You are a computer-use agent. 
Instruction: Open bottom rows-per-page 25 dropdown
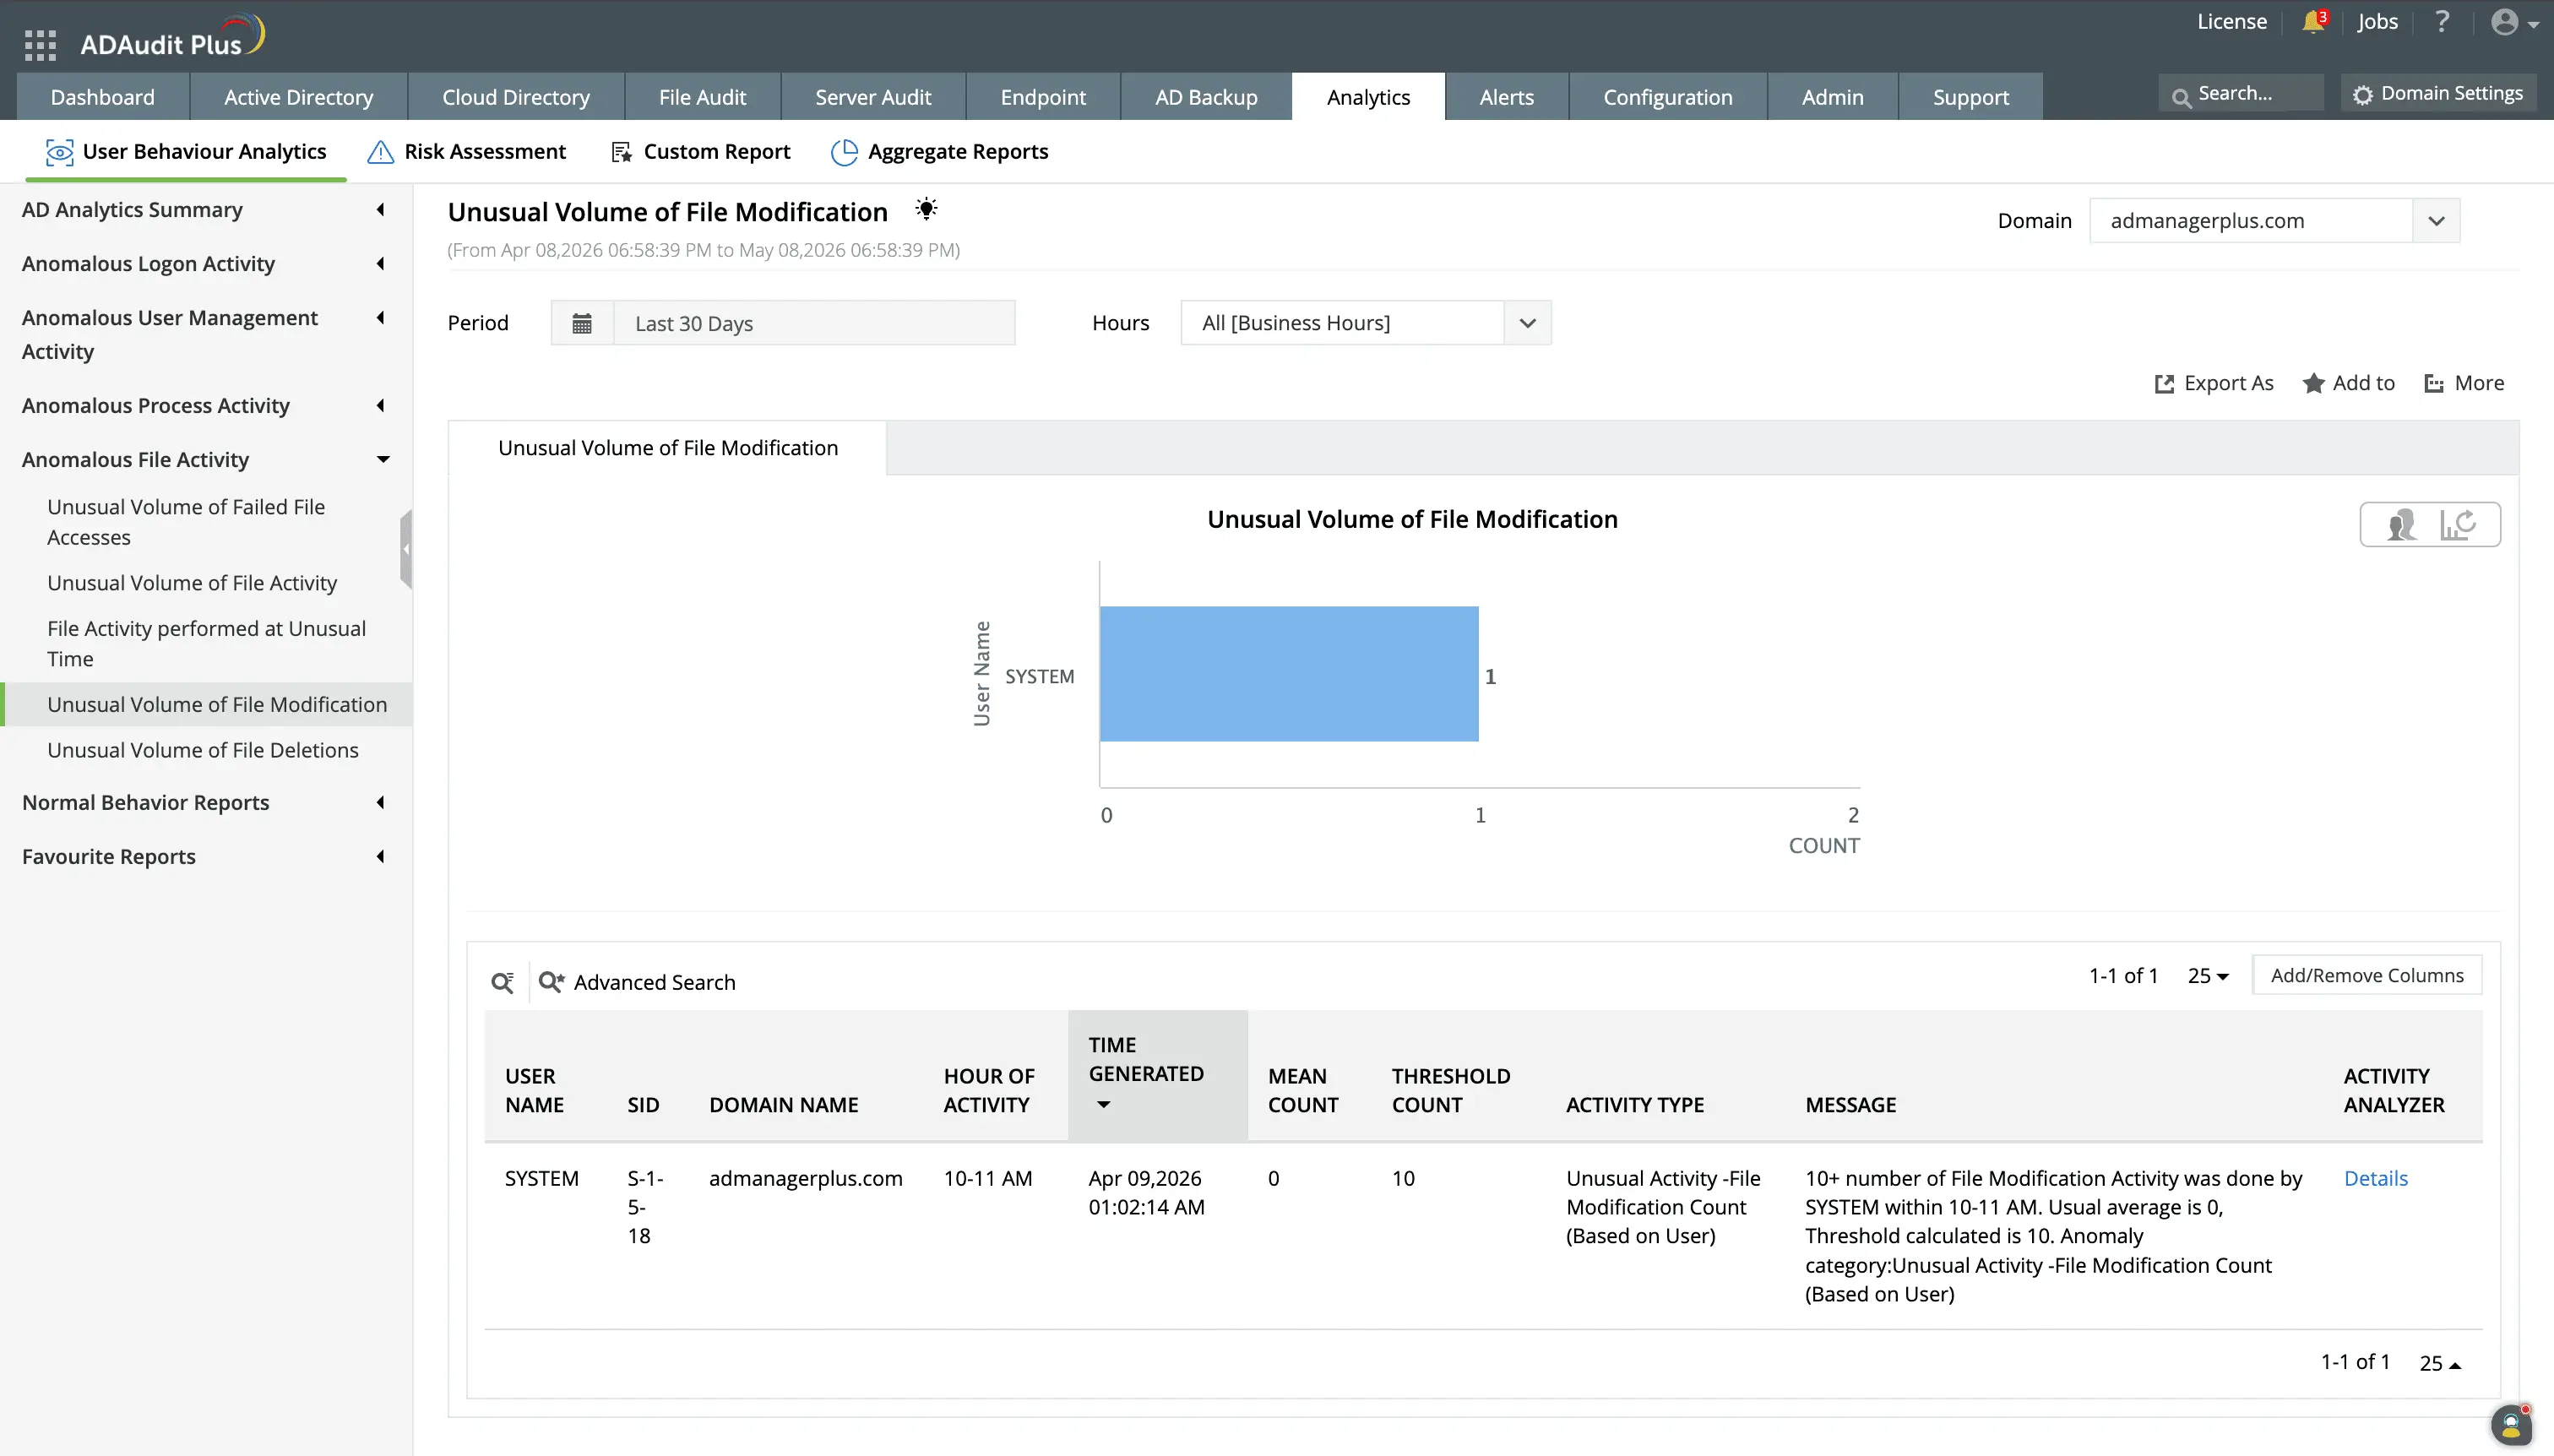[x=2439, y=1363]
